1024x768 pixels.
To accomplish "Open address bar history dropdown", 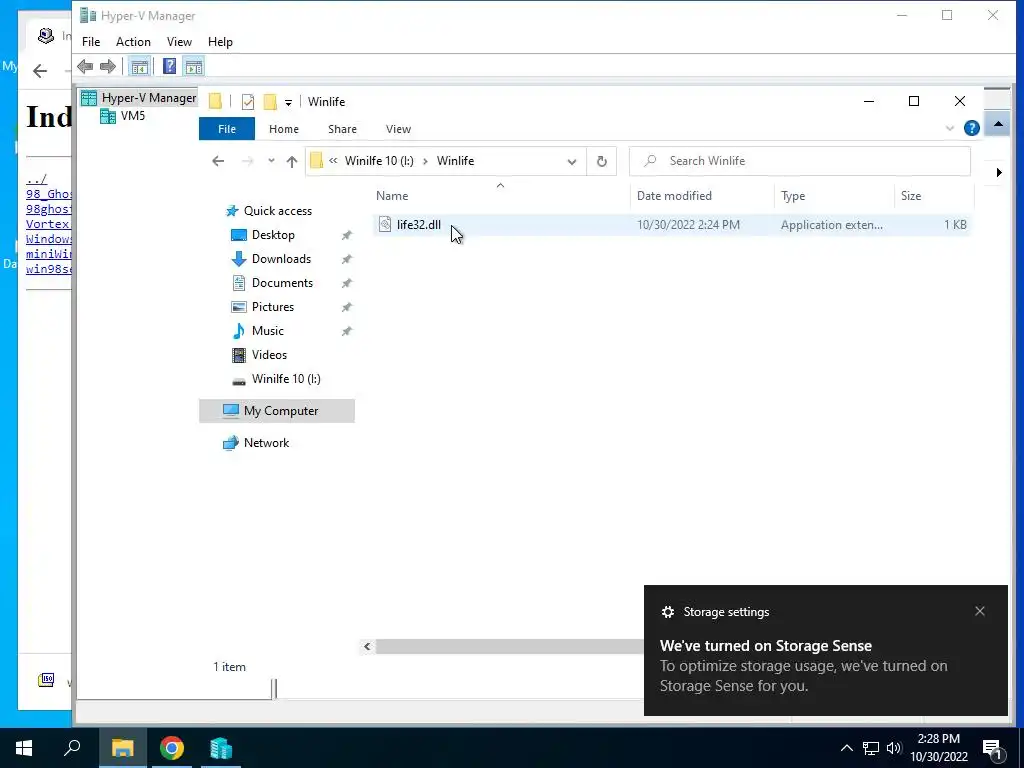I will [571, 162].
